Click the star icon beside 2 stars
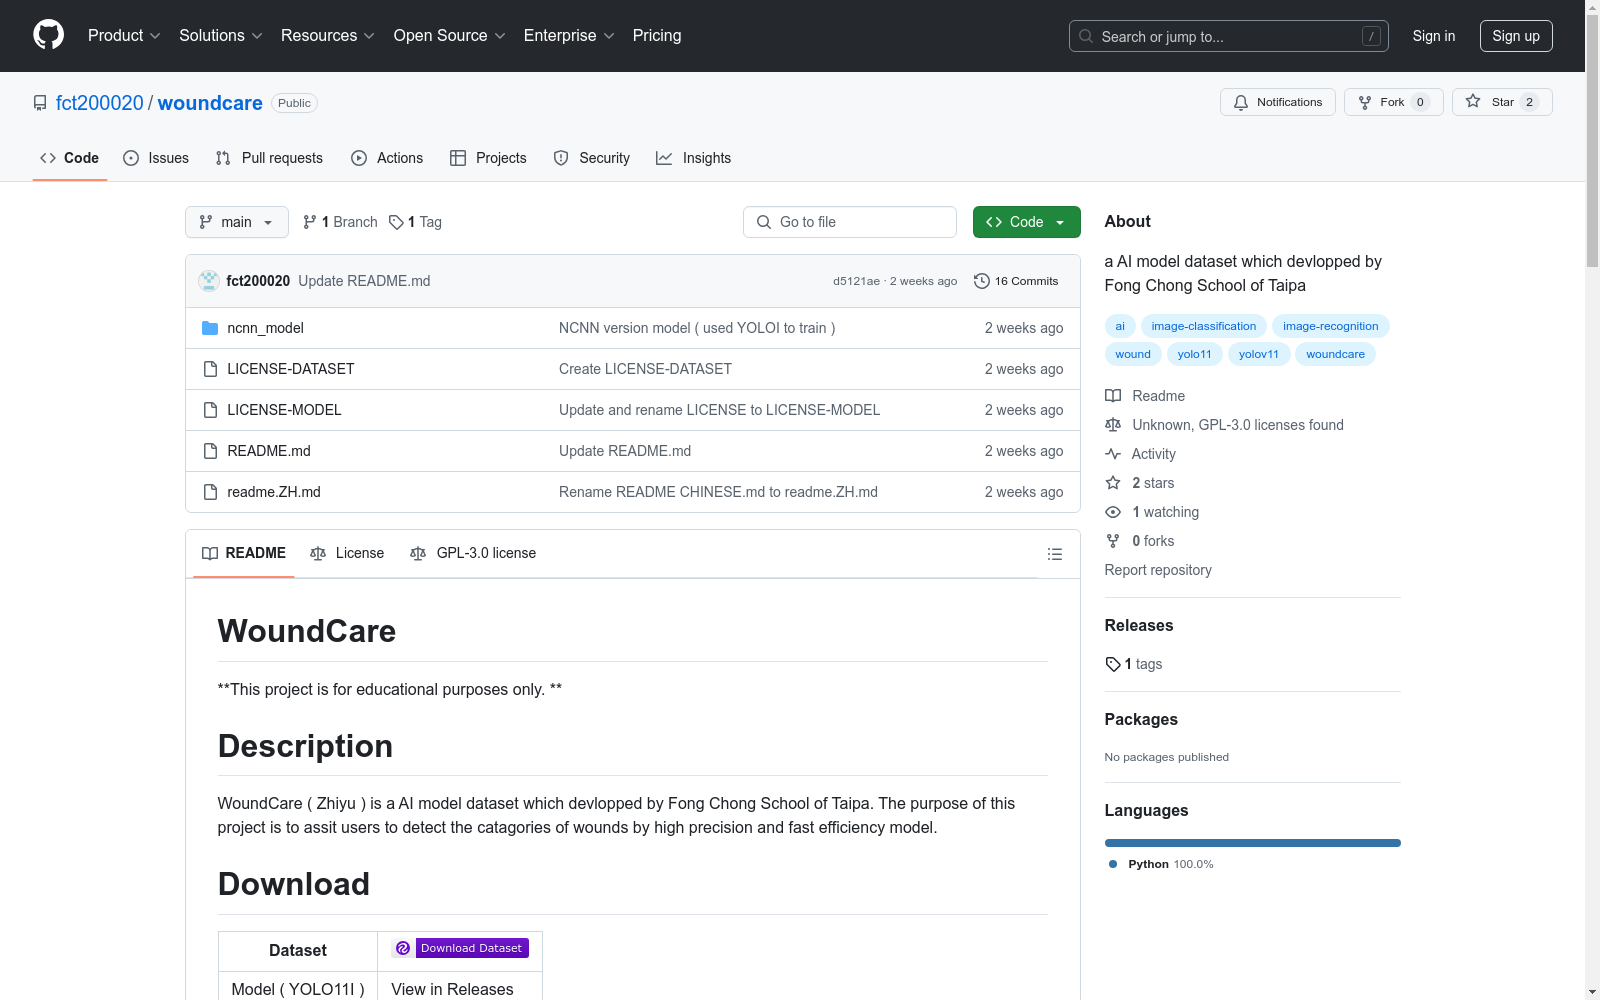Screen dimensions: 1600x1000 click(1113, 483)
